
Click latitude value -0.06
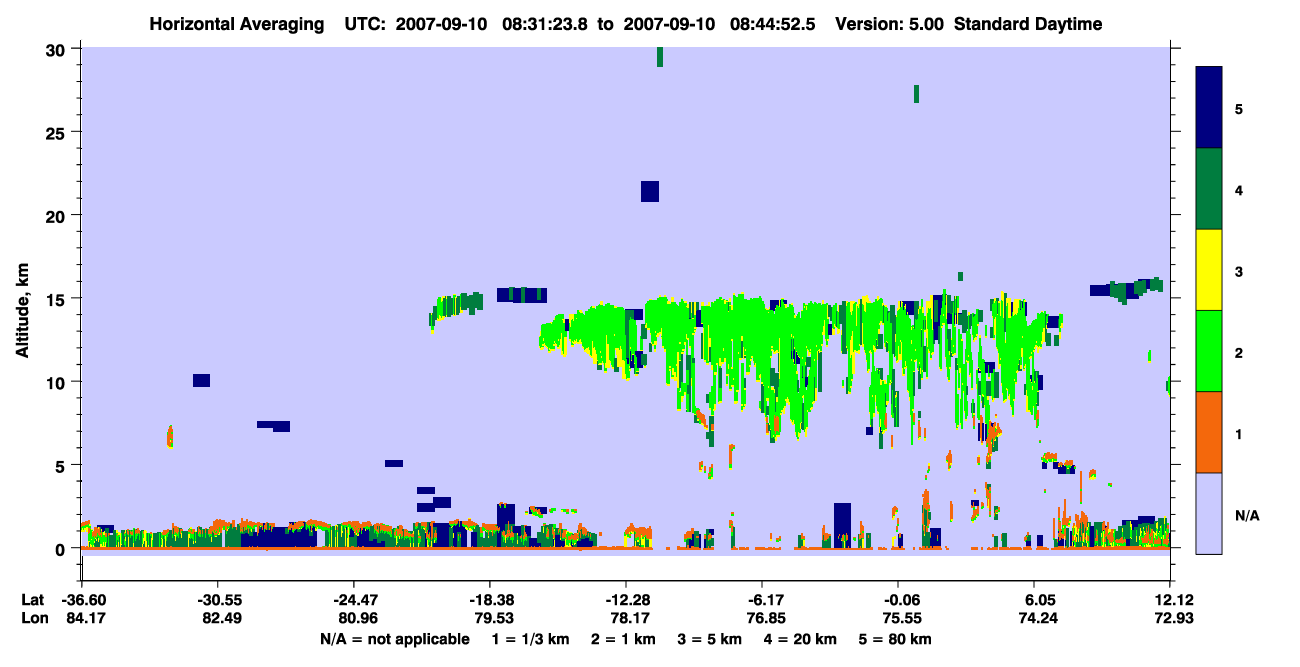[898, 600]
